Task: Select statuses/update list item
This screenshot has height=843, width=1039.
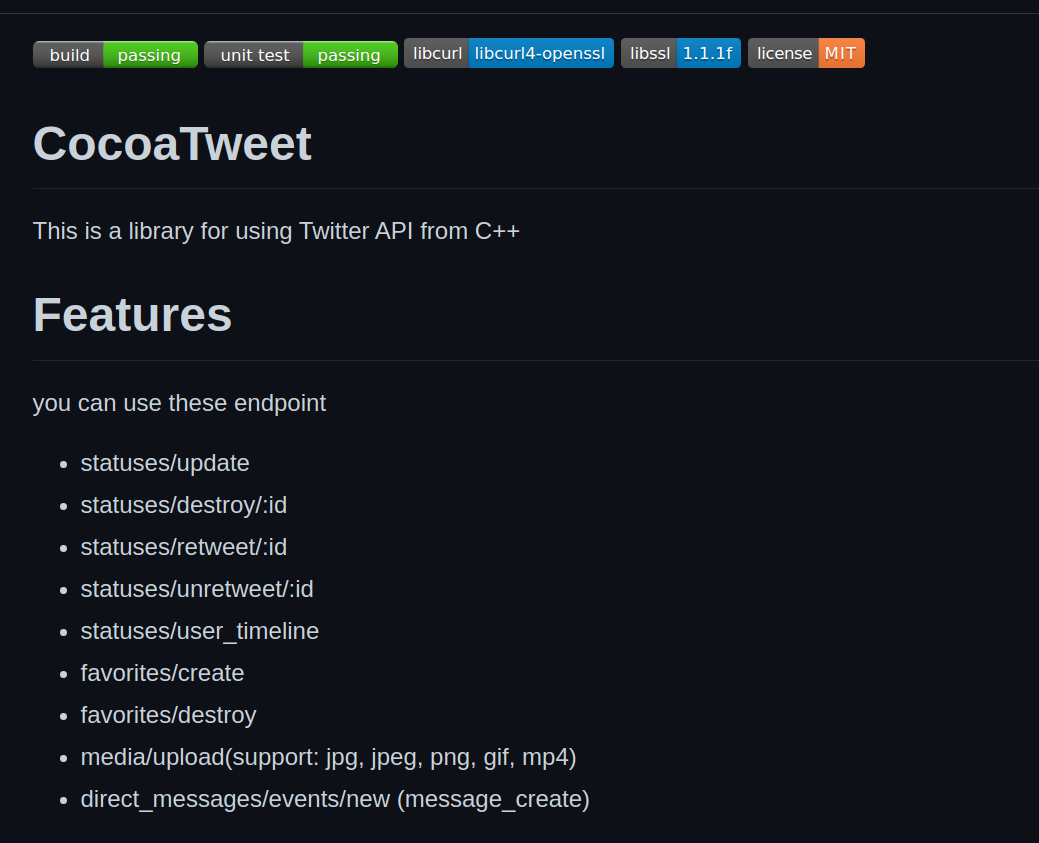Action: 165,463
